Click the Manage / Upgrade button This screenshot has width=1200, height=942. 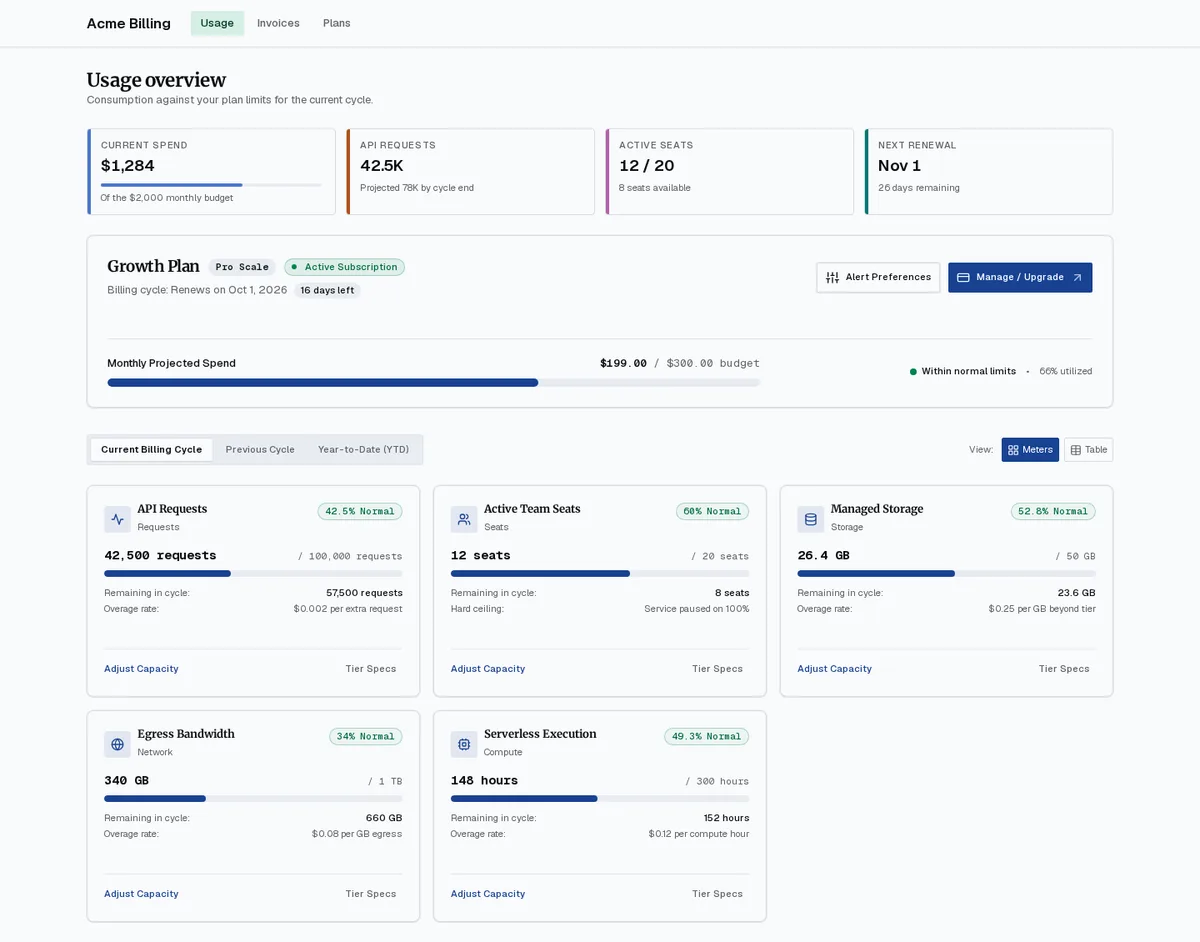coord(1020,277)
